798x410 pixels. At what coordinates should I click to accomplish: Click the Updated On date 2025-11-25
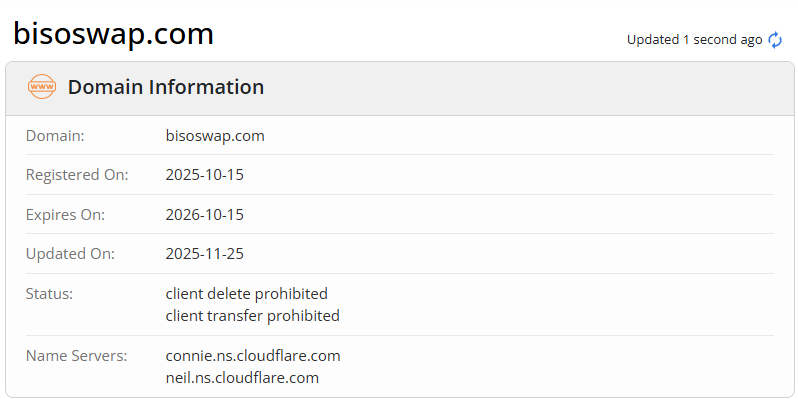(205, 254)
